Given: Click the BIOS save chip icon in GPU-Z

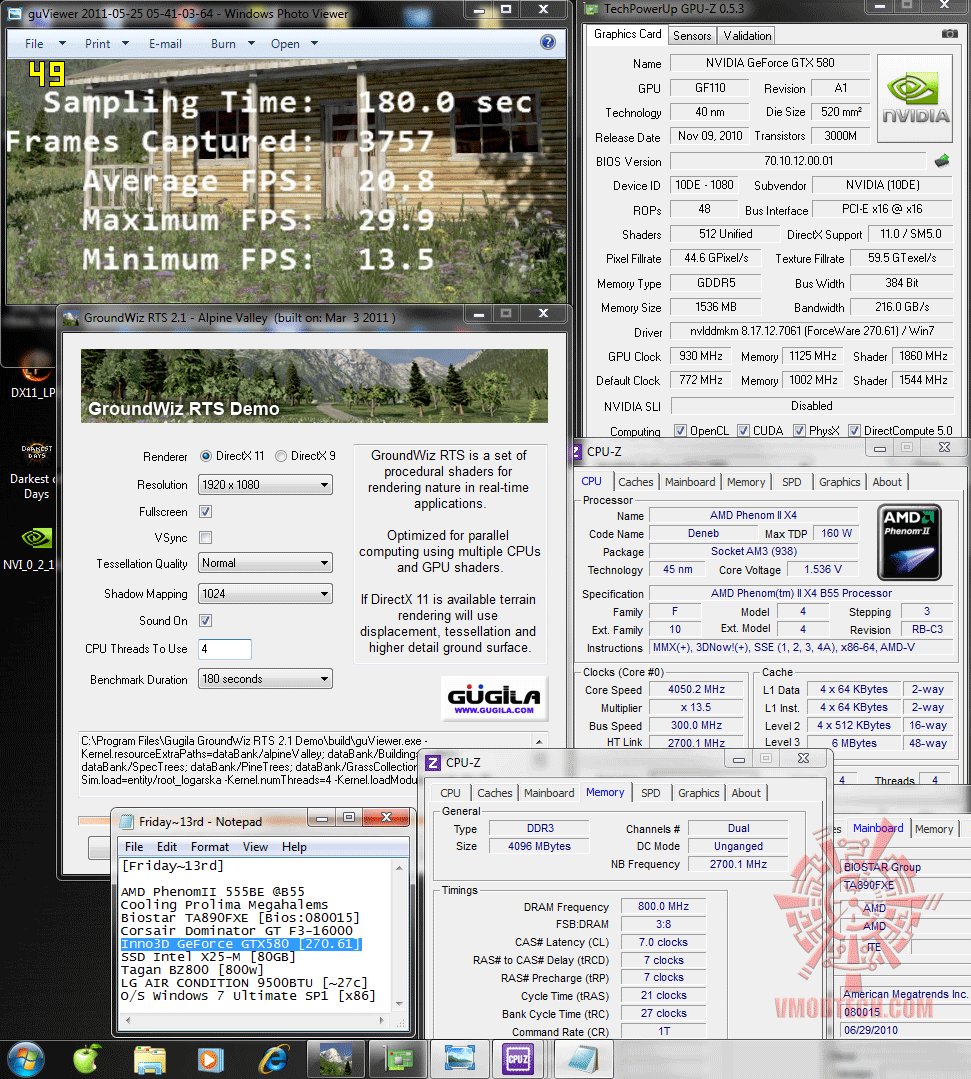Looking at the screenshot, I should coord(942,161).
